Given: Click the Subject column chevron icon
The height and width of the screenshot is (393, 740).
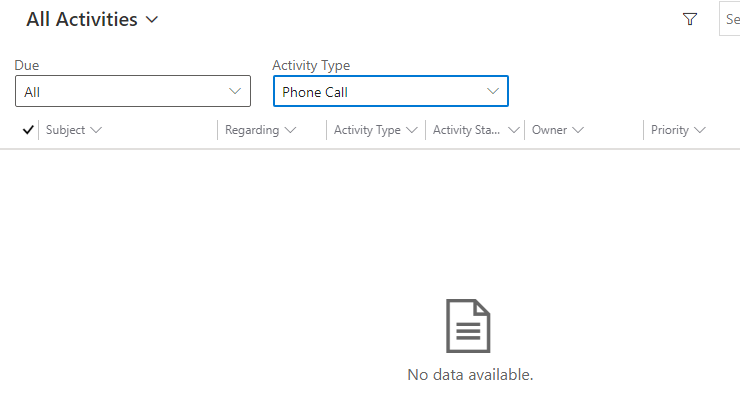Looking at the screenshot, I should [96, 130].
